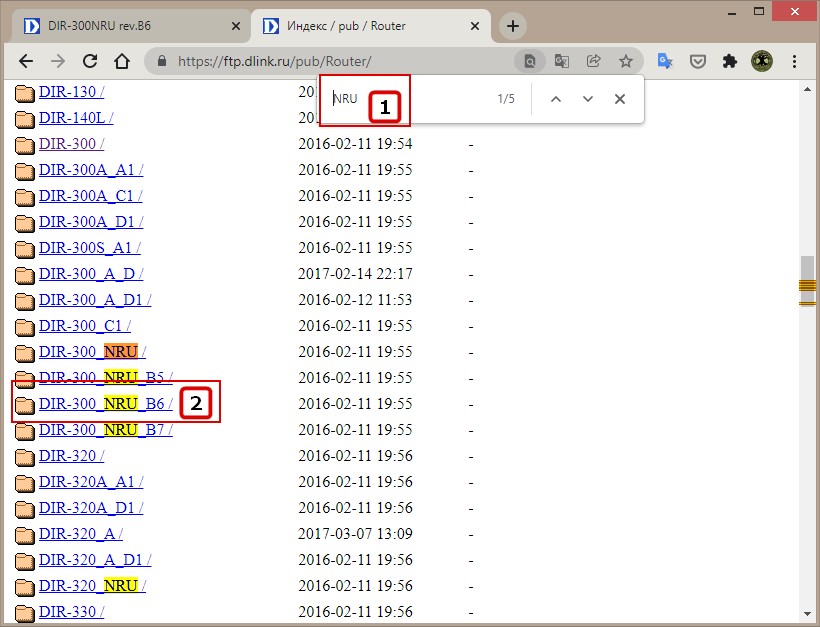Viewport: 820px width, 627px height.
Task: Open a new browser tab
Action: pyautogui.click(x=512, y=26)
